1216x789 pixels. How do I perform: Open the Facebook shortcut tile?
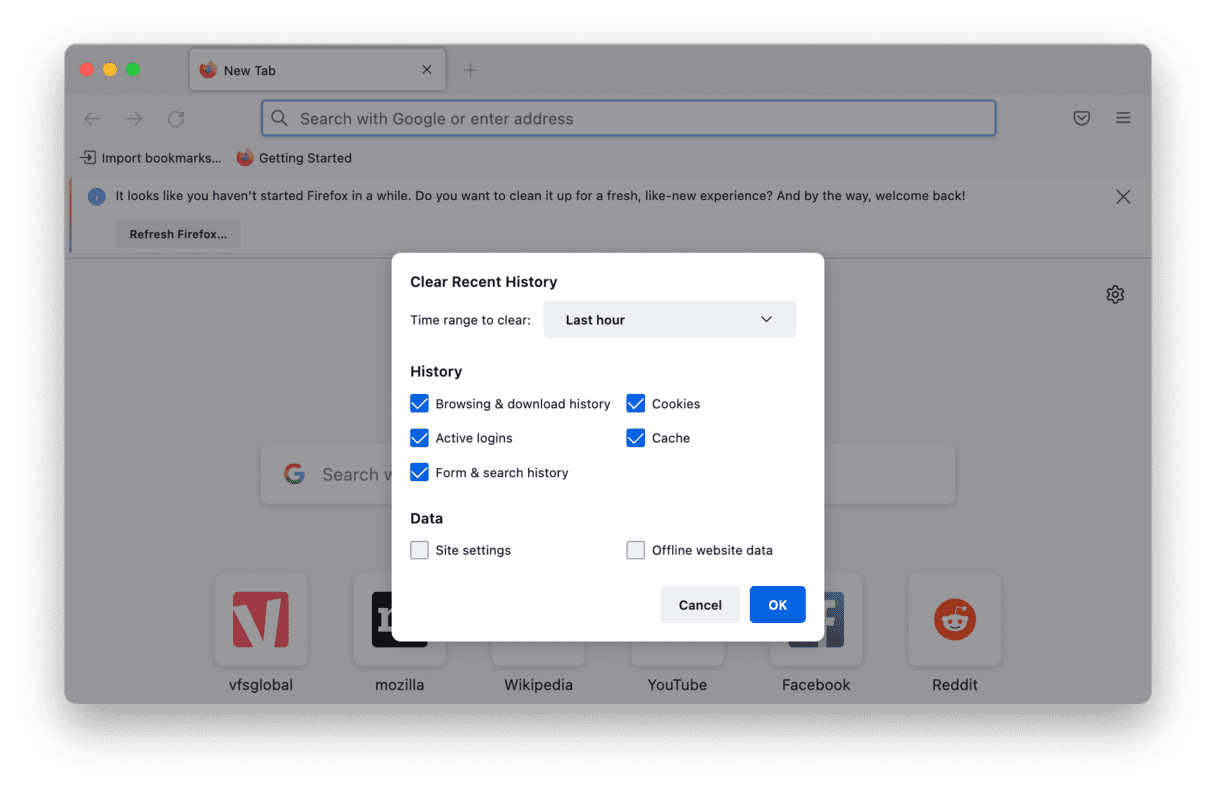click(816, 620)
